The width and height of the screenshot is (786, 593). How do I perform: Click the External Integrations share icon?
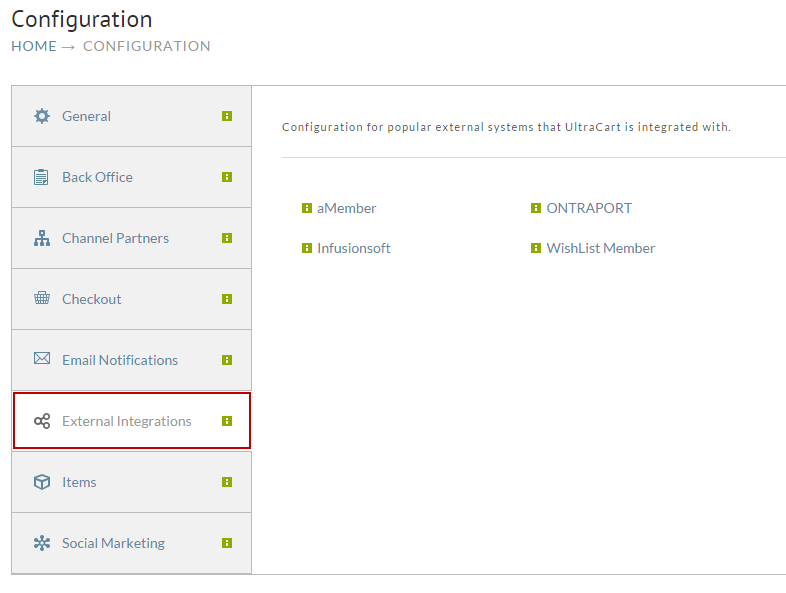pyautogui.click(x=42, y=421)
